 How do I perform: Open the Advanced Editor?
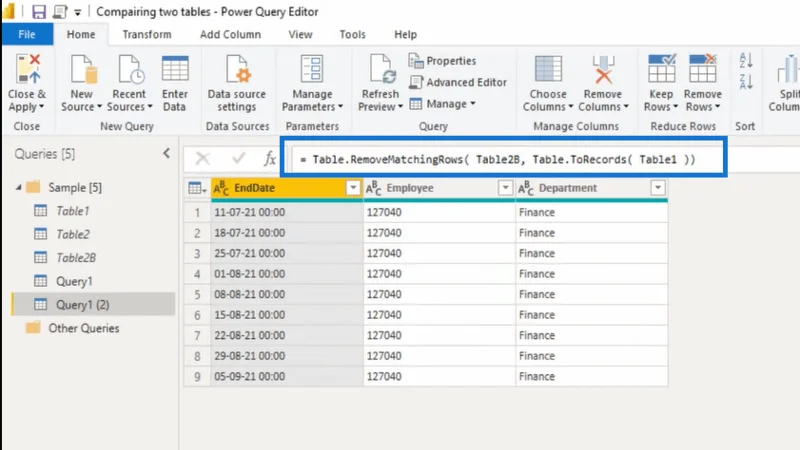[x=458, y=82]
